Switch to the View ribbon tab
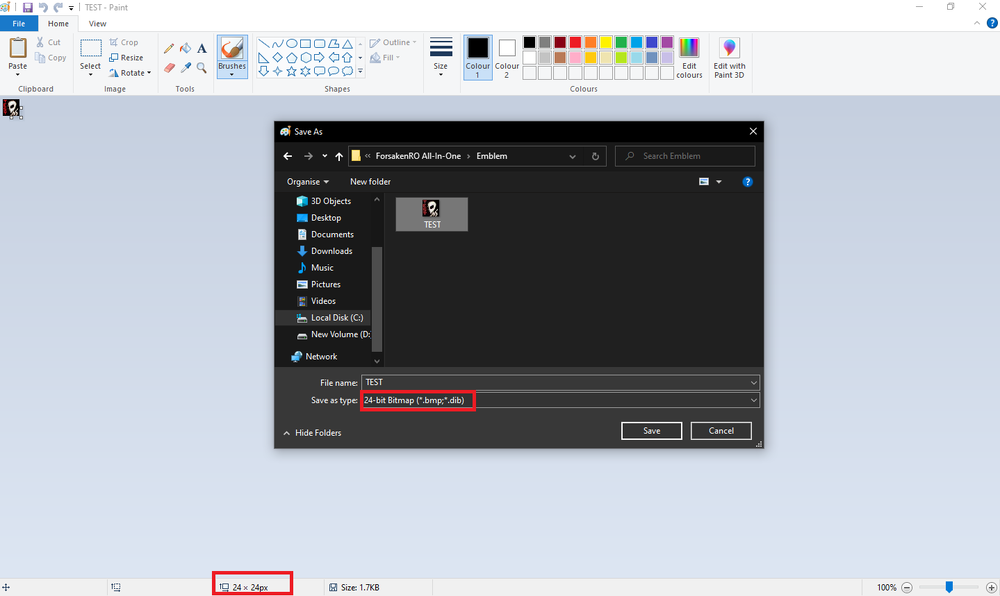 [97, 23]
